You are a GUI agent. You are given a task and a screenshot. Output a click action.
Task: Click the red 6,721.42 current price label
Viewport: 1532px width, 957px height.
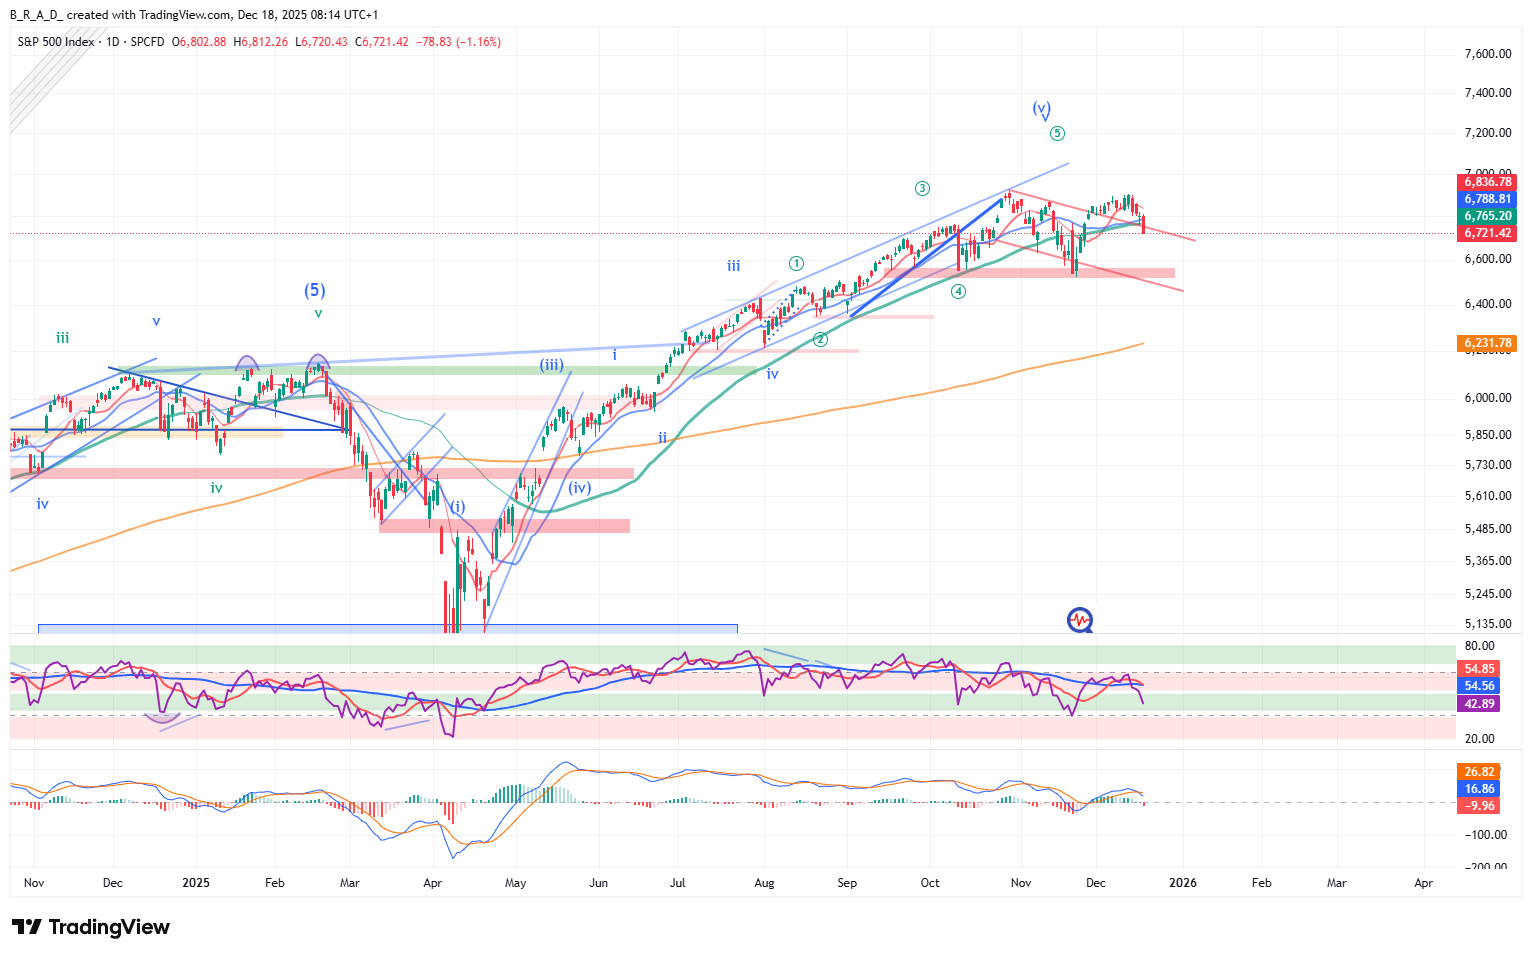pyautogui.click(x=1488, y=233)
